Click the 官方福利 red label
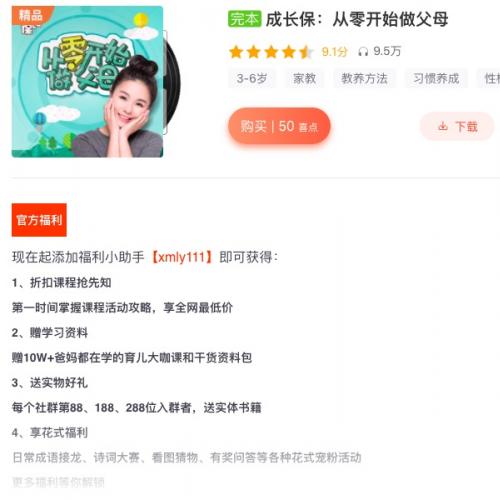This screenshot has height=500, width=500. click(x=39, y=220)
